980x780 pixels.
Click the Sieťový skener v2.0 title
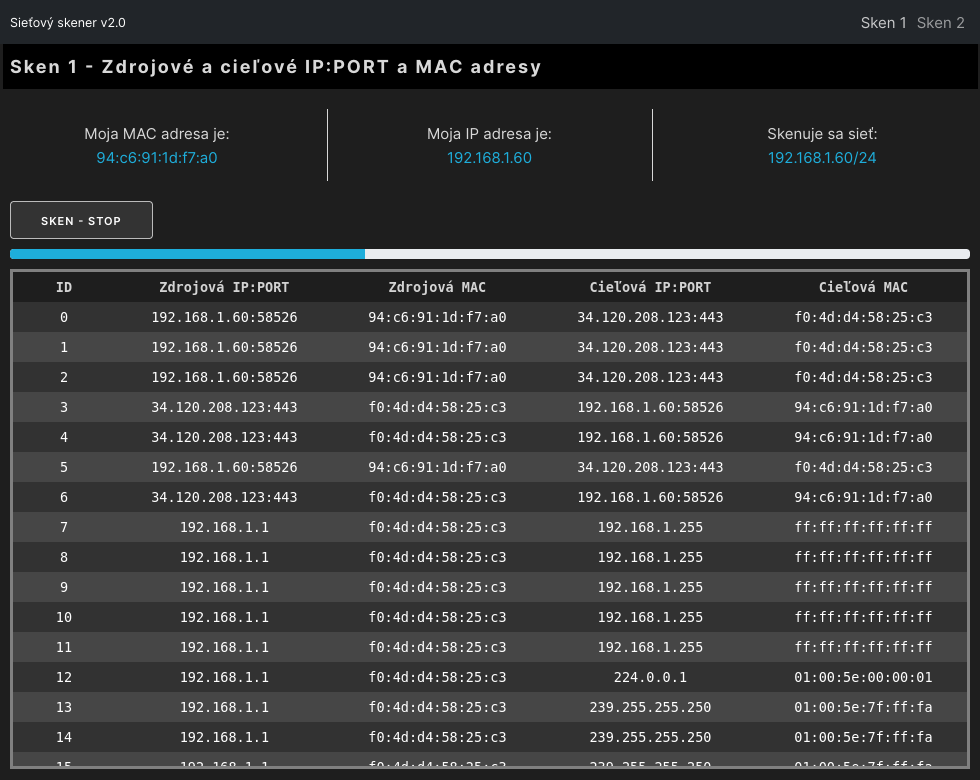click(68, 23)
